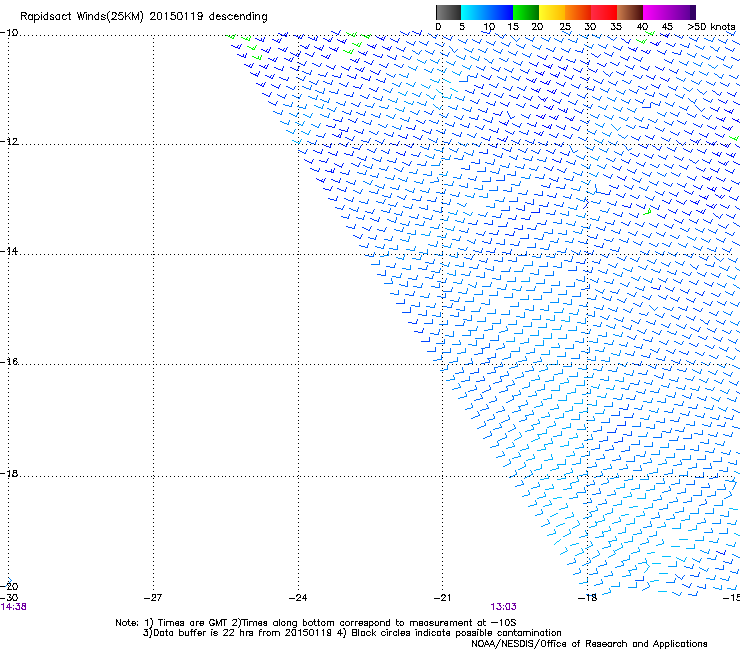Pick the orange segment of the color bar
740x650 pixels.
pos(578,12)
